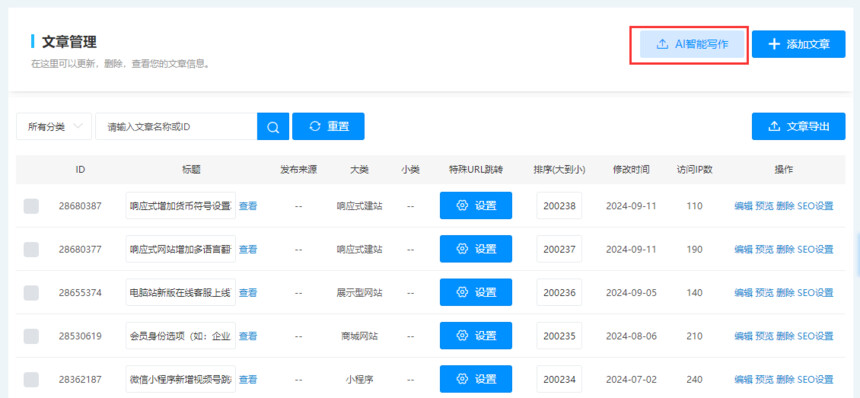The width and height of the screenshot is (860, 398).
Task: Edit title field 电脑站新版在线客服上线
Action: tap(180, 292)
